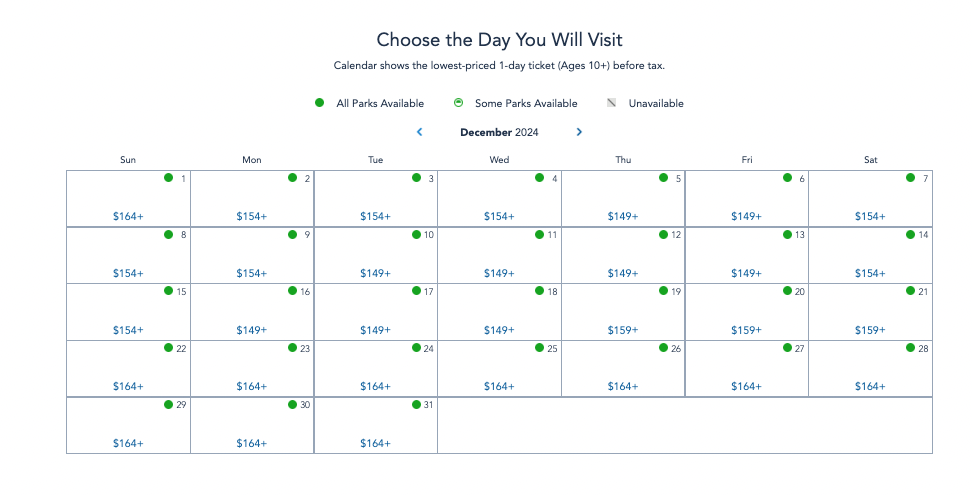972x495 pixels.
Task: Pick December 27 date cell
Action: pyautogui.click(x=746, y=368)
